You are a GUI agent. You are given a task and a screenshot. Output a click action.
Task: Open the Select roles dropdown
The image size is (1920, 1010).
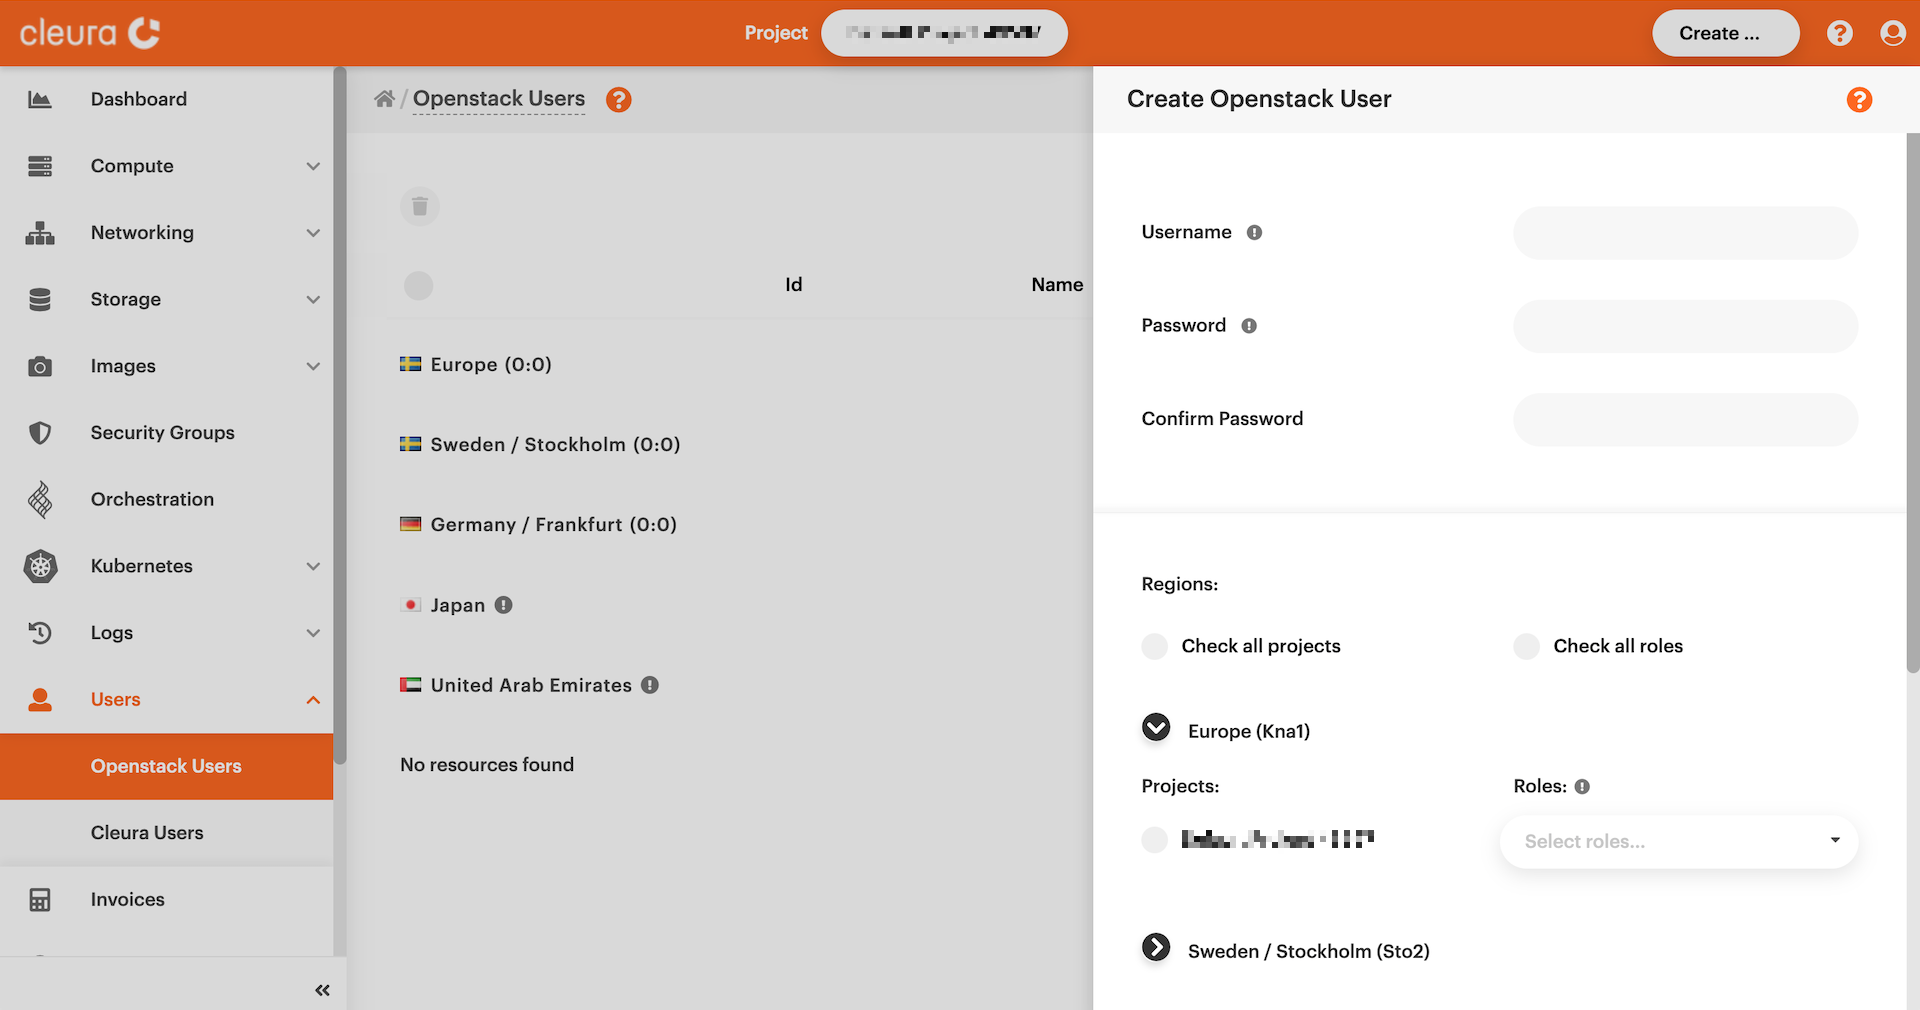1678,841
